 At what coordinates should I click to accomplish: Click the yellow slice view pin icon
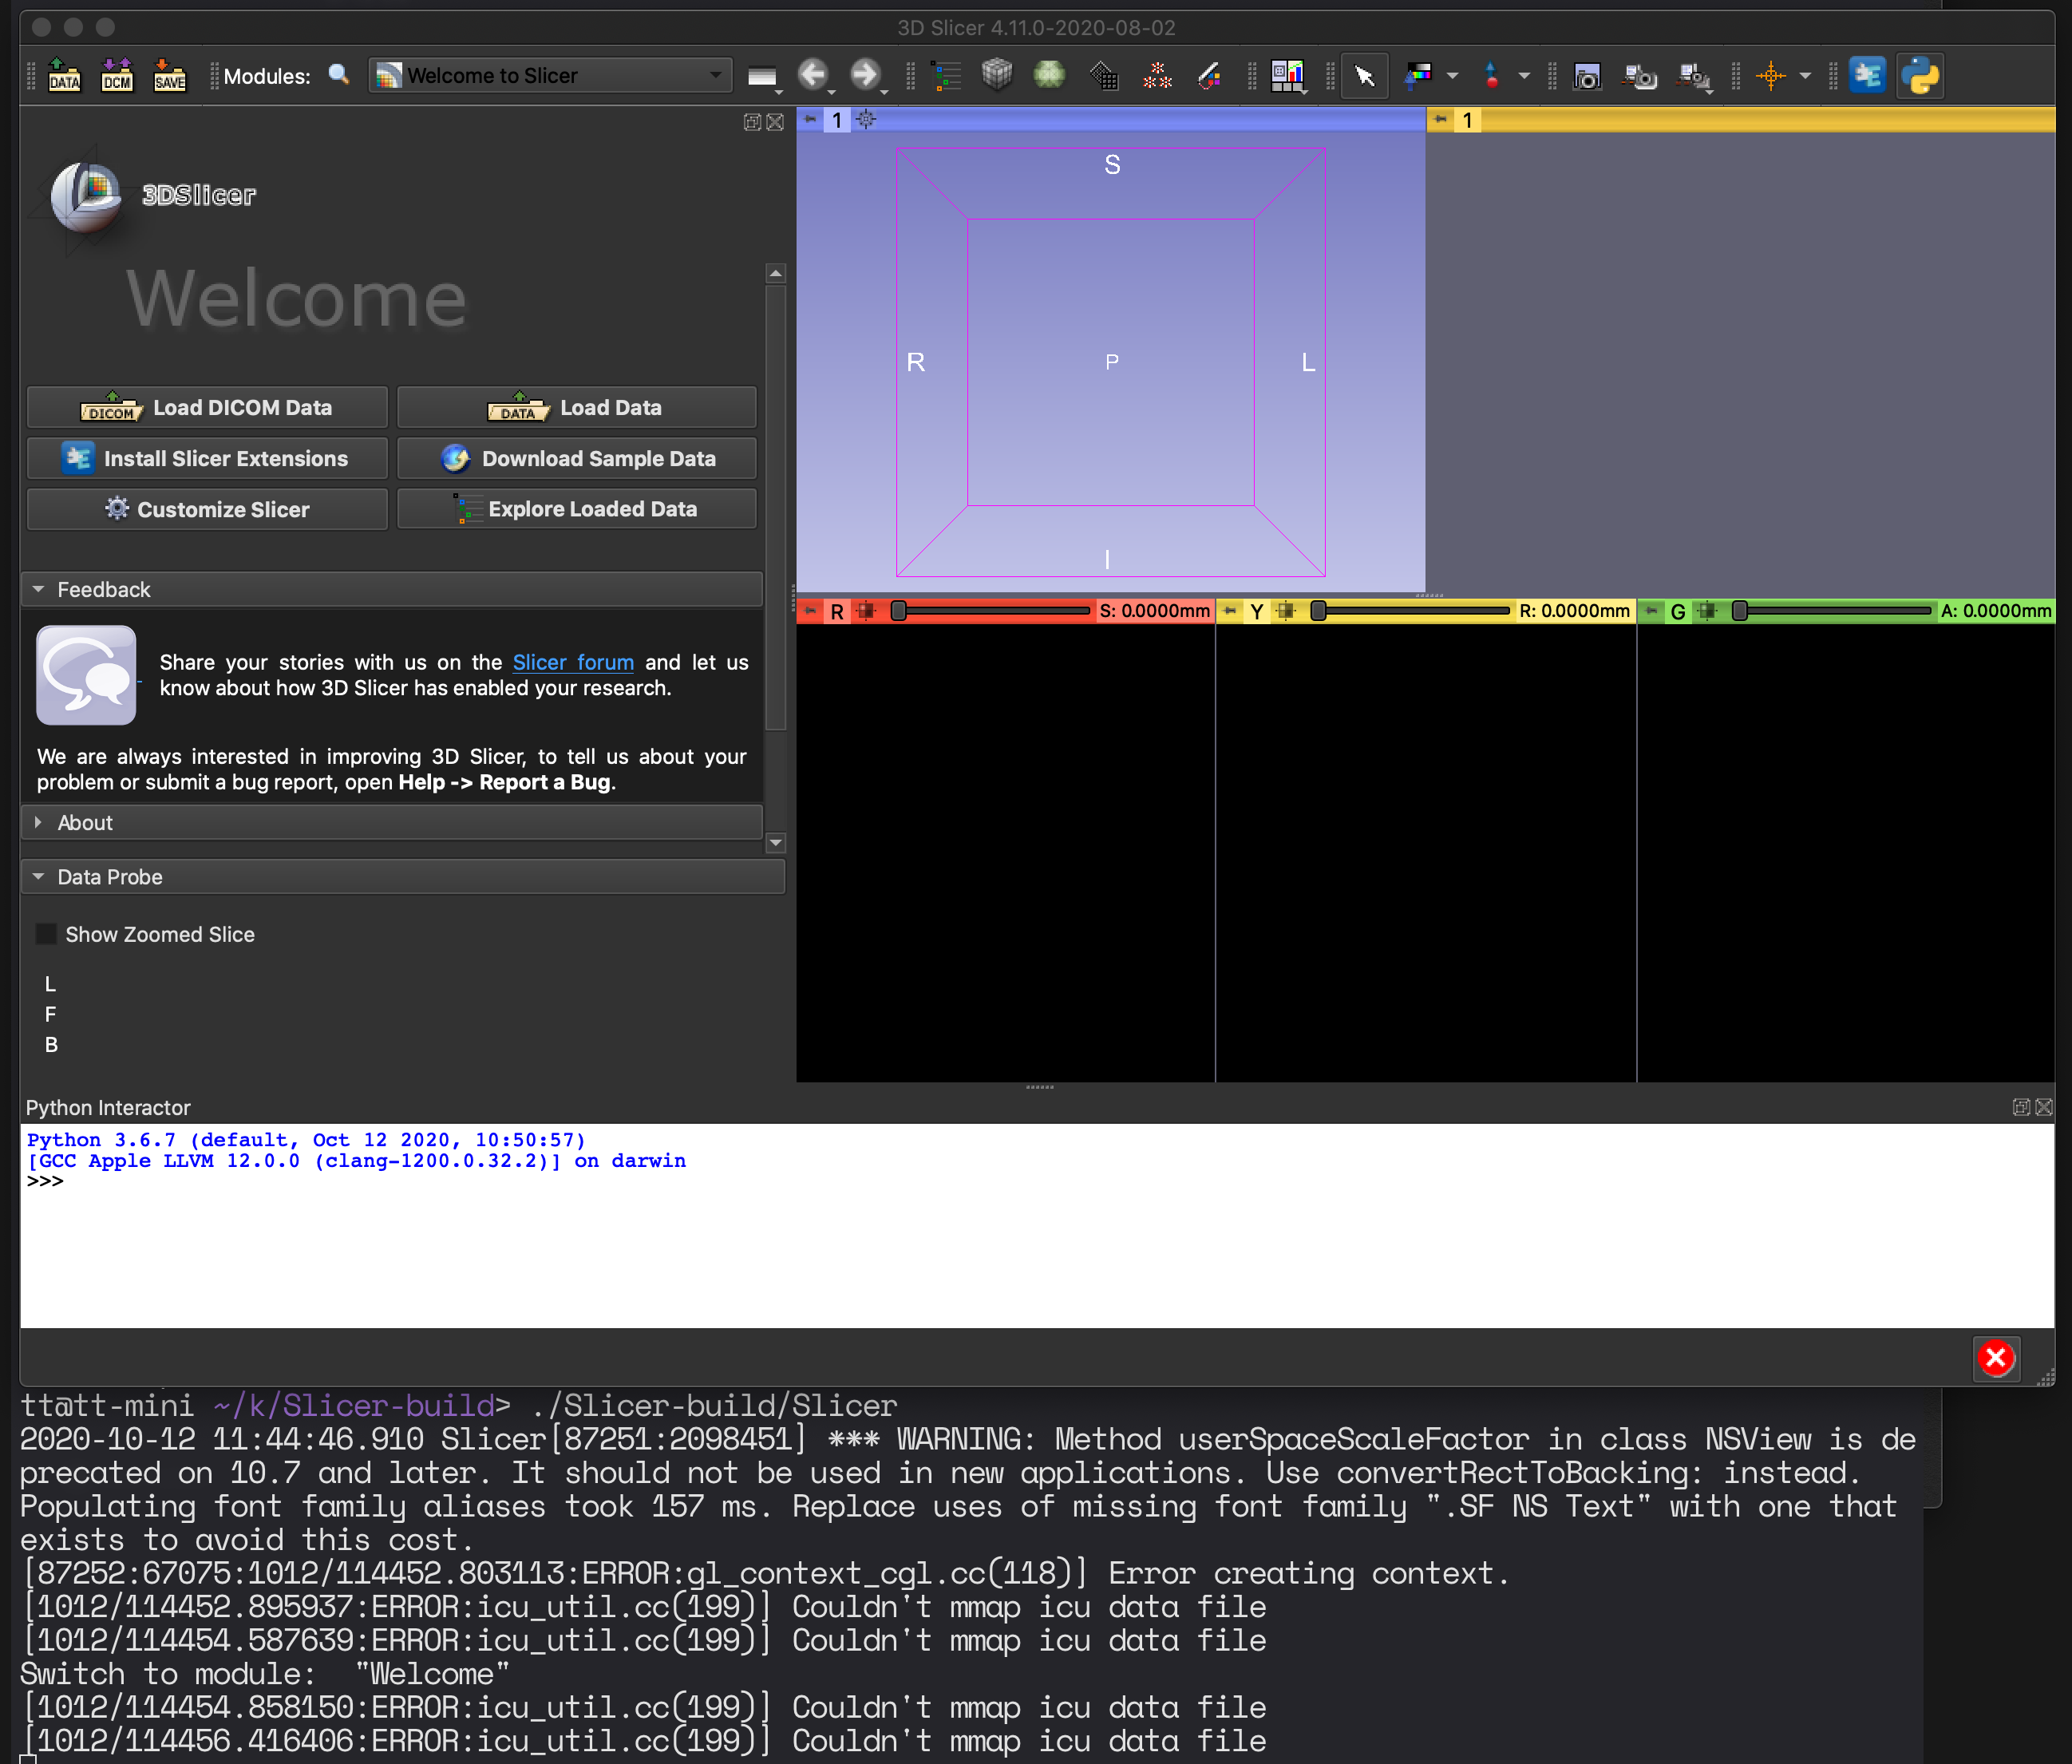[1230, 610]
